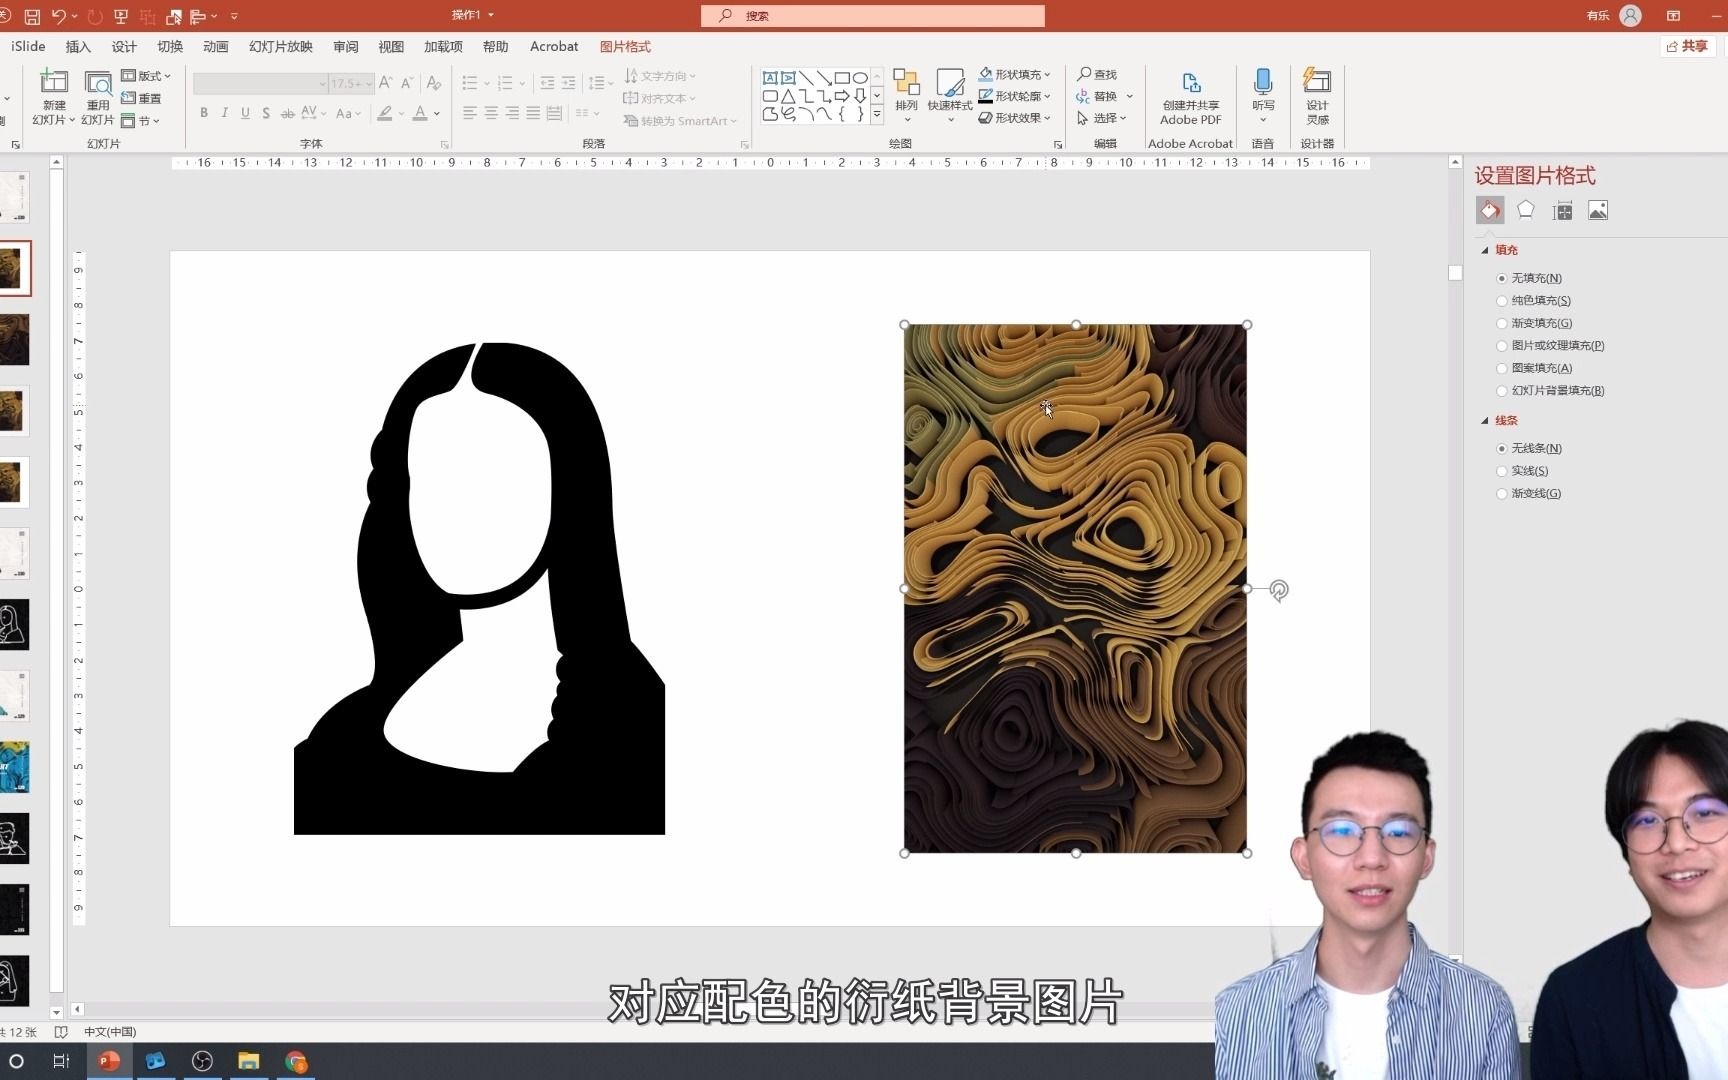
Task: Click the PowerPoint icon in the taskbar
Action: 109,1061
